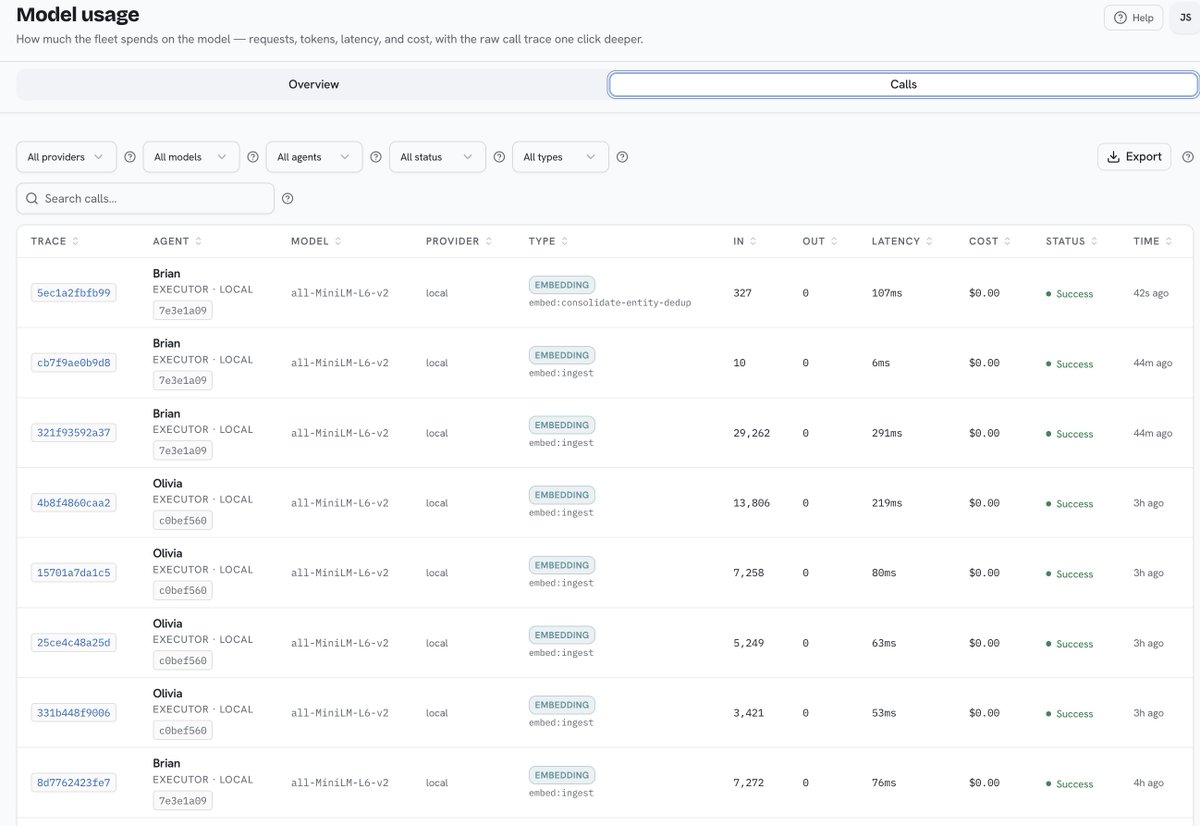Open trace cb7f9ae0b9d8
This screenshot has height=826, width=1200.
pos(74,363)
